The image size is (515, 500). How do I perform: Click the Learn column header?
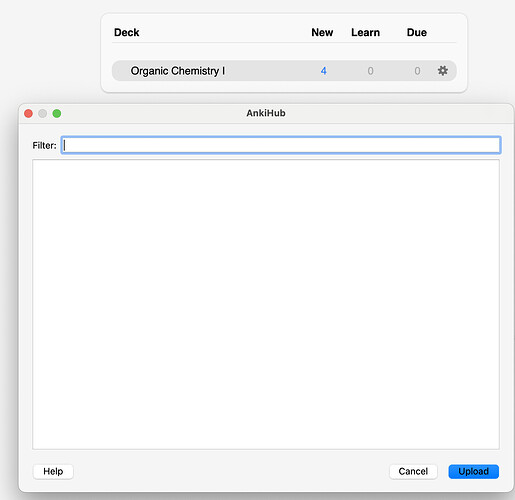pyautogui.click(x=365, y=32)
